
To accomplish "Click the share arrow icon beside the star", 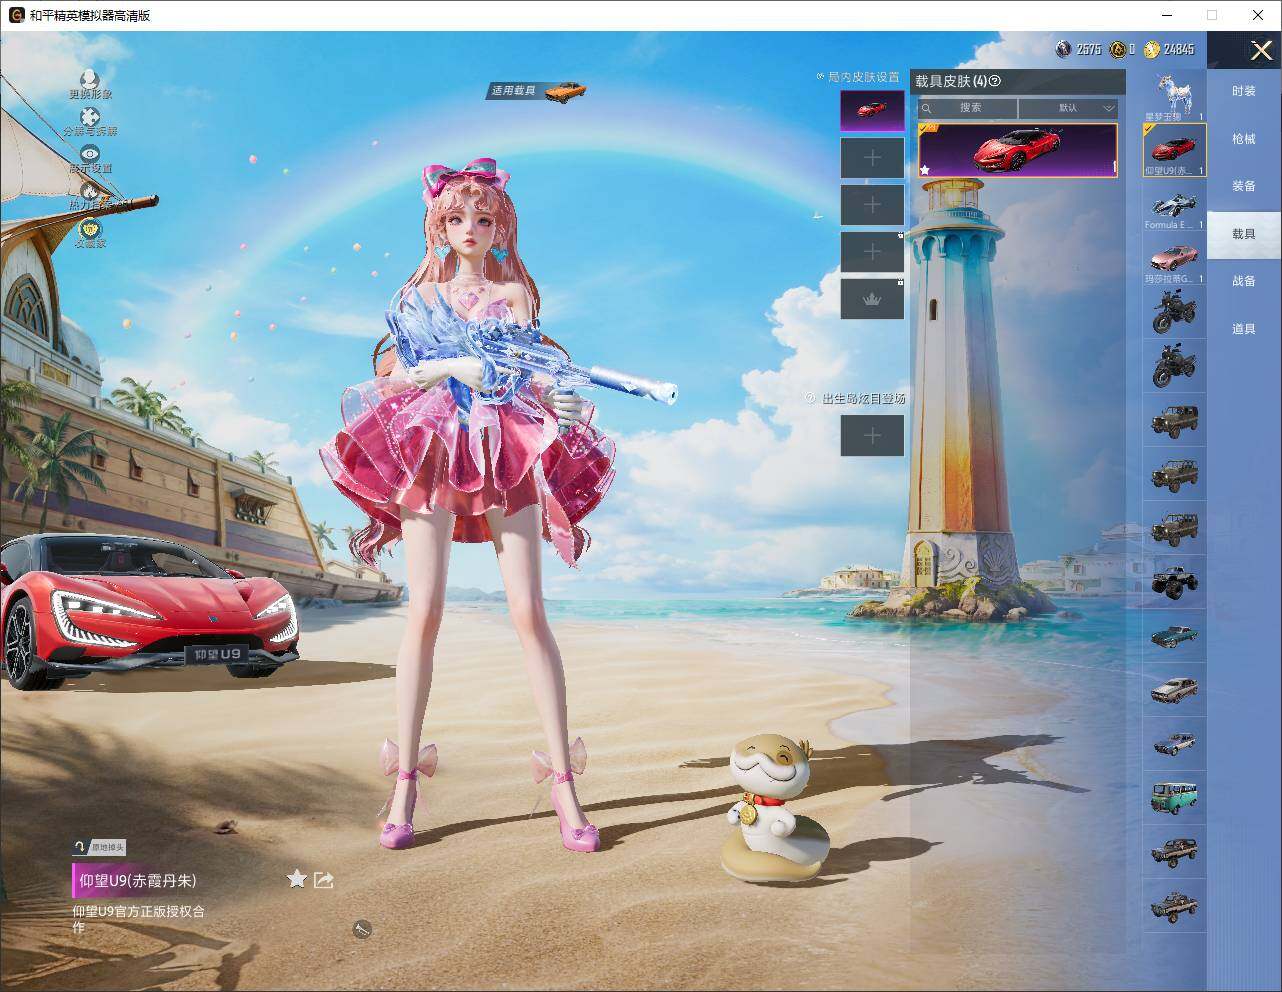I will click(323, 879).
